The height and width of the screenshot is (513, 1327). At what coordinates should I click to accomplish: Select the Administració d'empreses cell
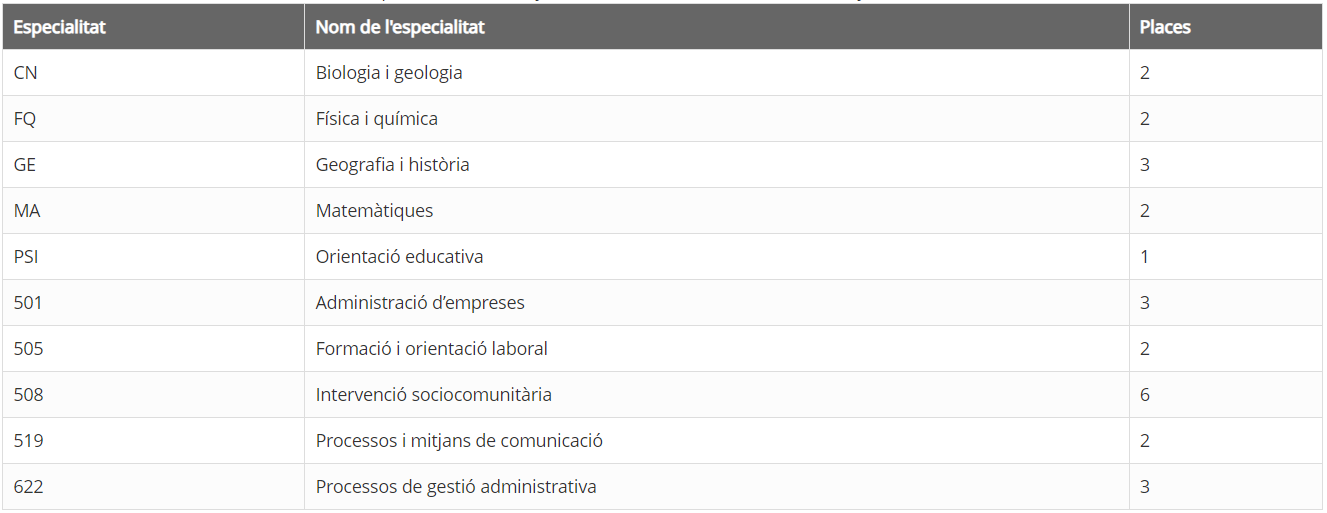pos(717,303)
